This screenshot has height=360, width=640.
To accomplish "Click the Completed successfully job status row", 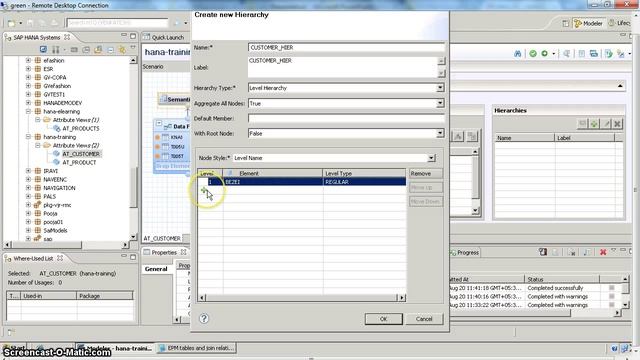I will [556, 288].
